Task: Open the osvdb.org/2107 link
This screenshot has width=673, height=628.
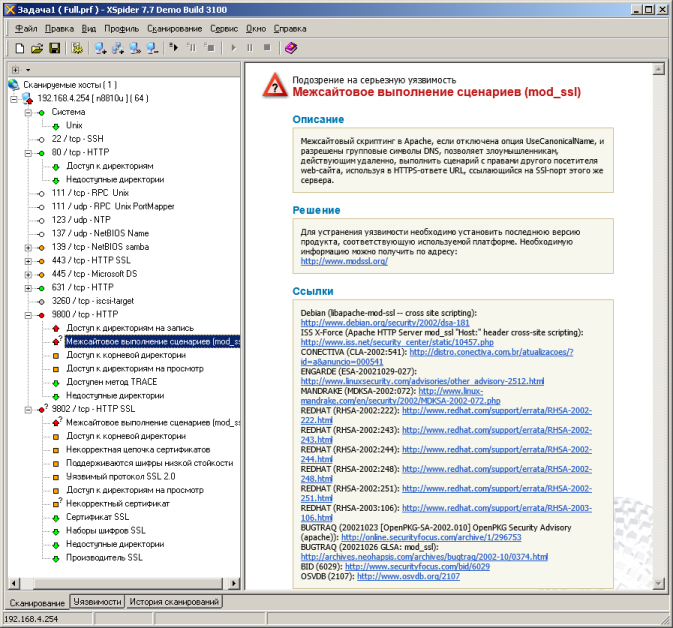Action: [408, 576]
